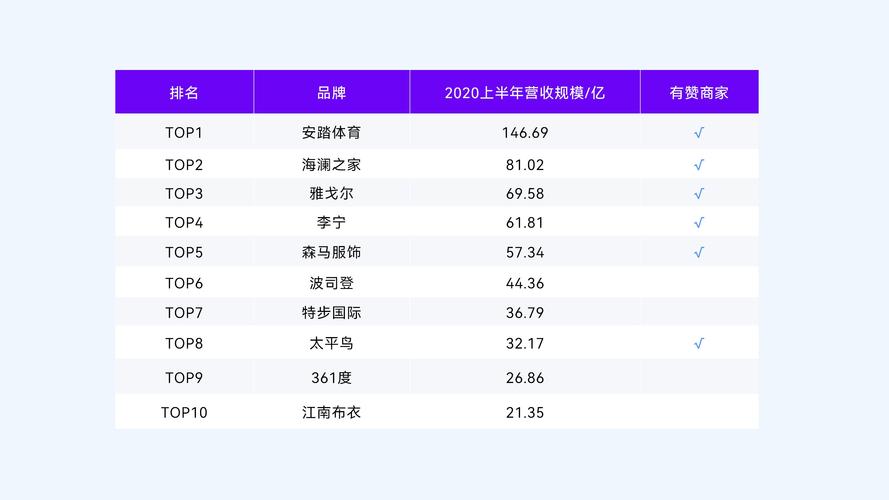Click revenue value 61.81
Screen dimensions: 889x500
pyautogui.click(x=524, y=223)
